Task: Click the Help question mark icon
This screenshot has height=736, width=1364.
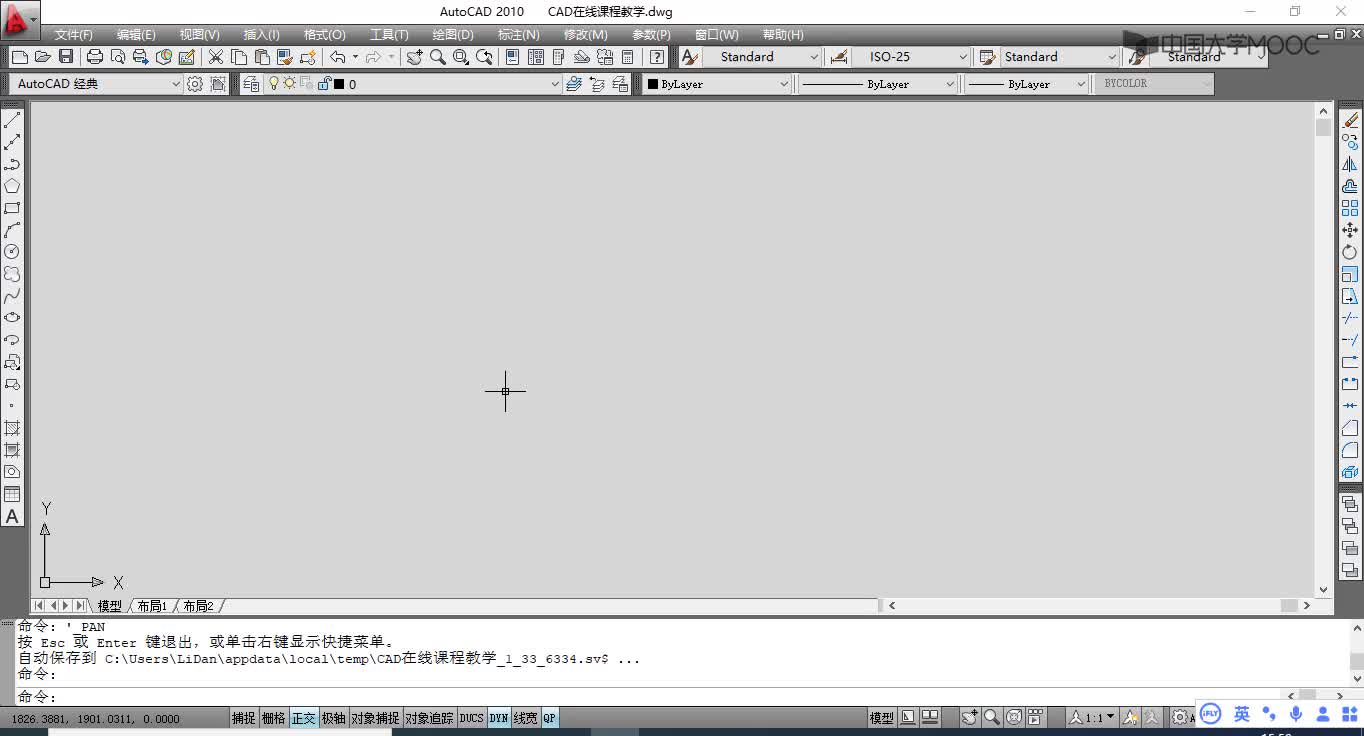Action: pos(657,57)
